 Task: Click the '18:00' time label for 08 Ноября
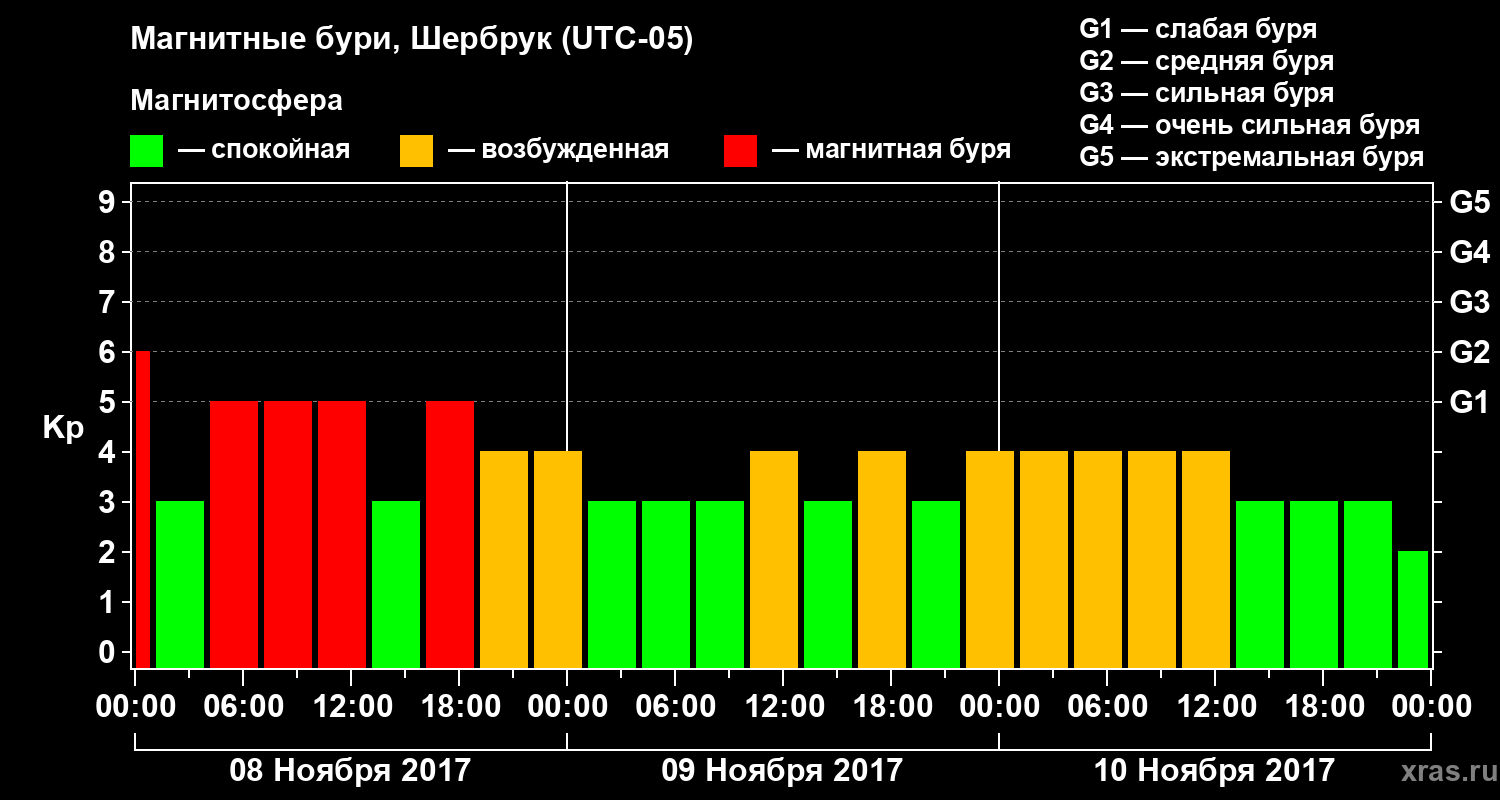[459, 707]
